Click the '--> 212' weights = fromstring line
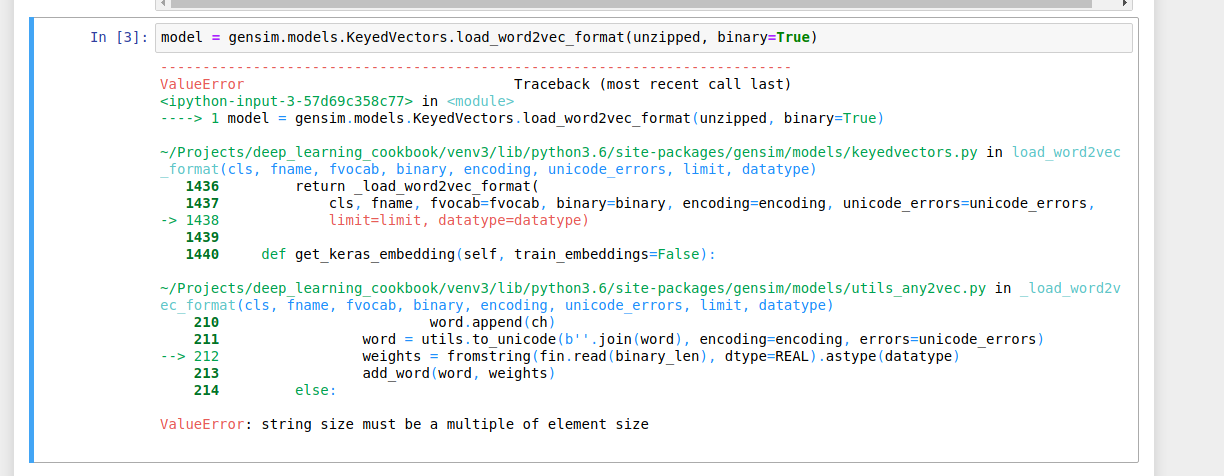 coord(560,356)
